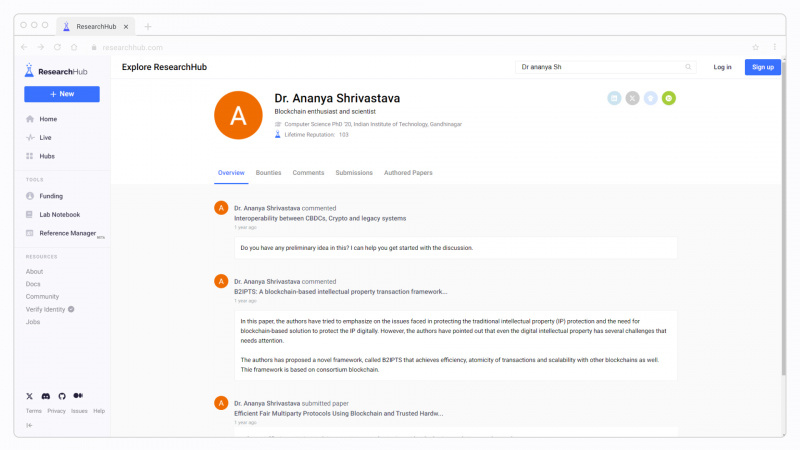Screen dimensions: 800x450
Task: Click the avatar beside the B2IPTS comment
Action: coord(221,281)
